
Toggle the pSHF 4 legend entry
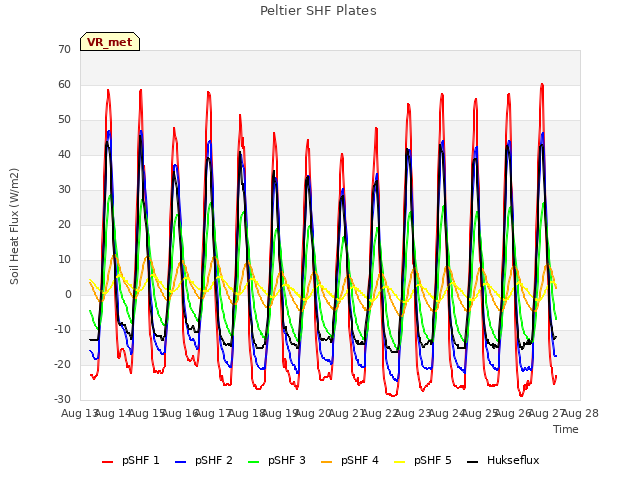coord(350,460)
